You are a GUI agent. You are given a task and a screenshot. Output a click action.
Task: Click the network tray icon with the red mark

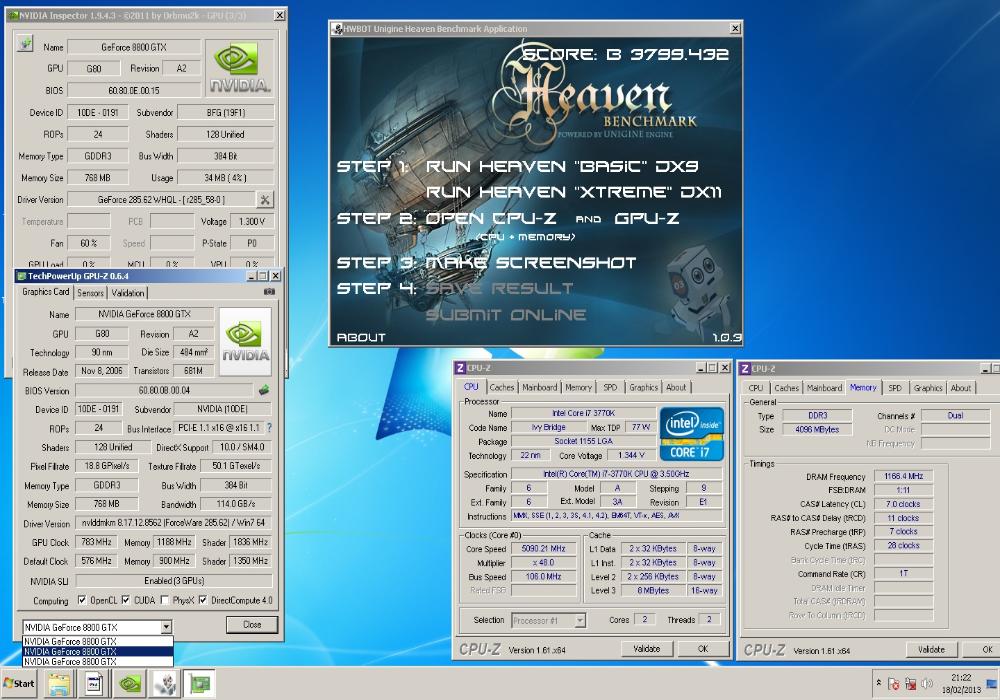[910, 684]
